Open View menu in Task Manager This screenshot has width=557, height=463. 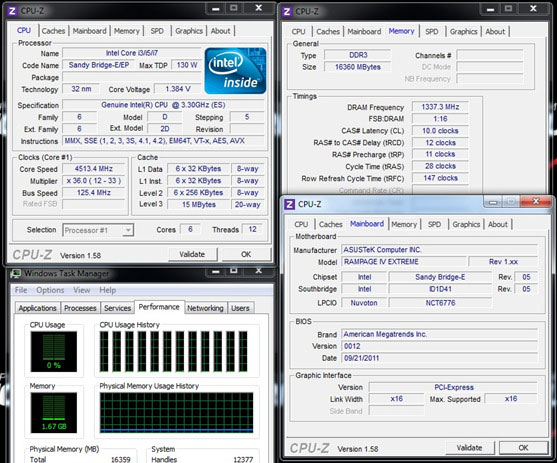coord(82,290)
